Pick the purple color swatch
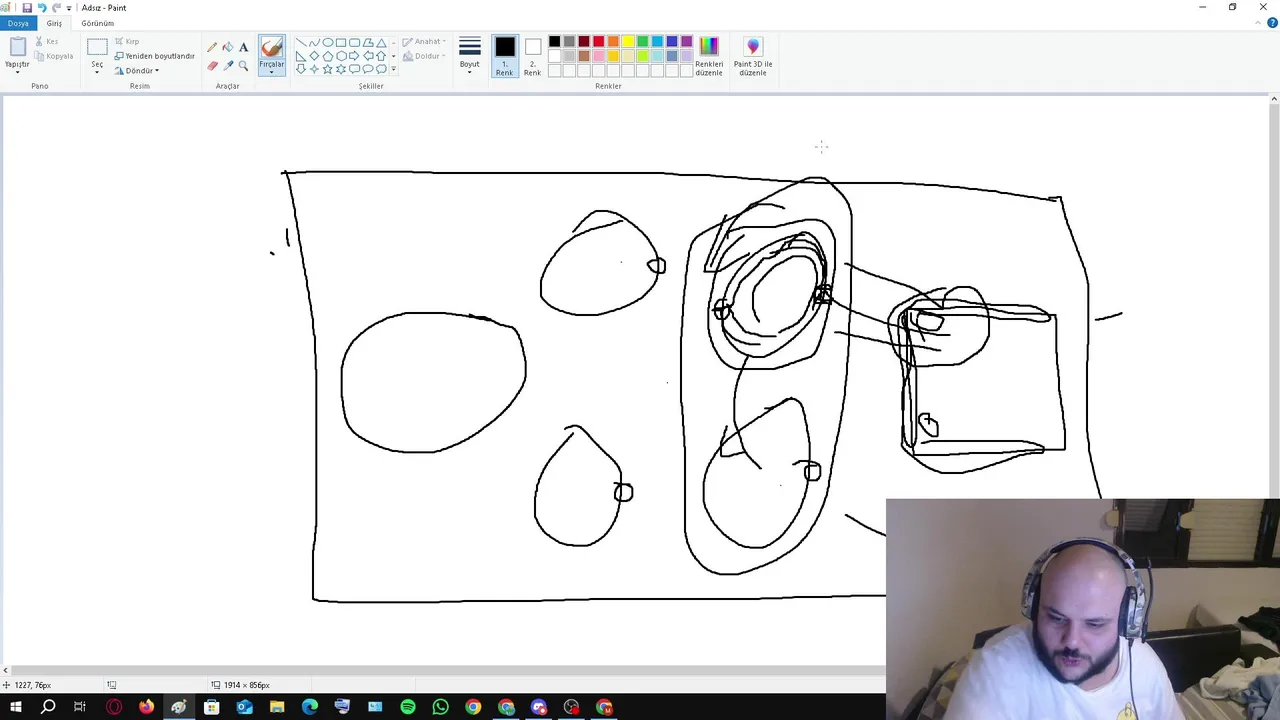This screenshot has width=1280, height=720. coord(687,41)
